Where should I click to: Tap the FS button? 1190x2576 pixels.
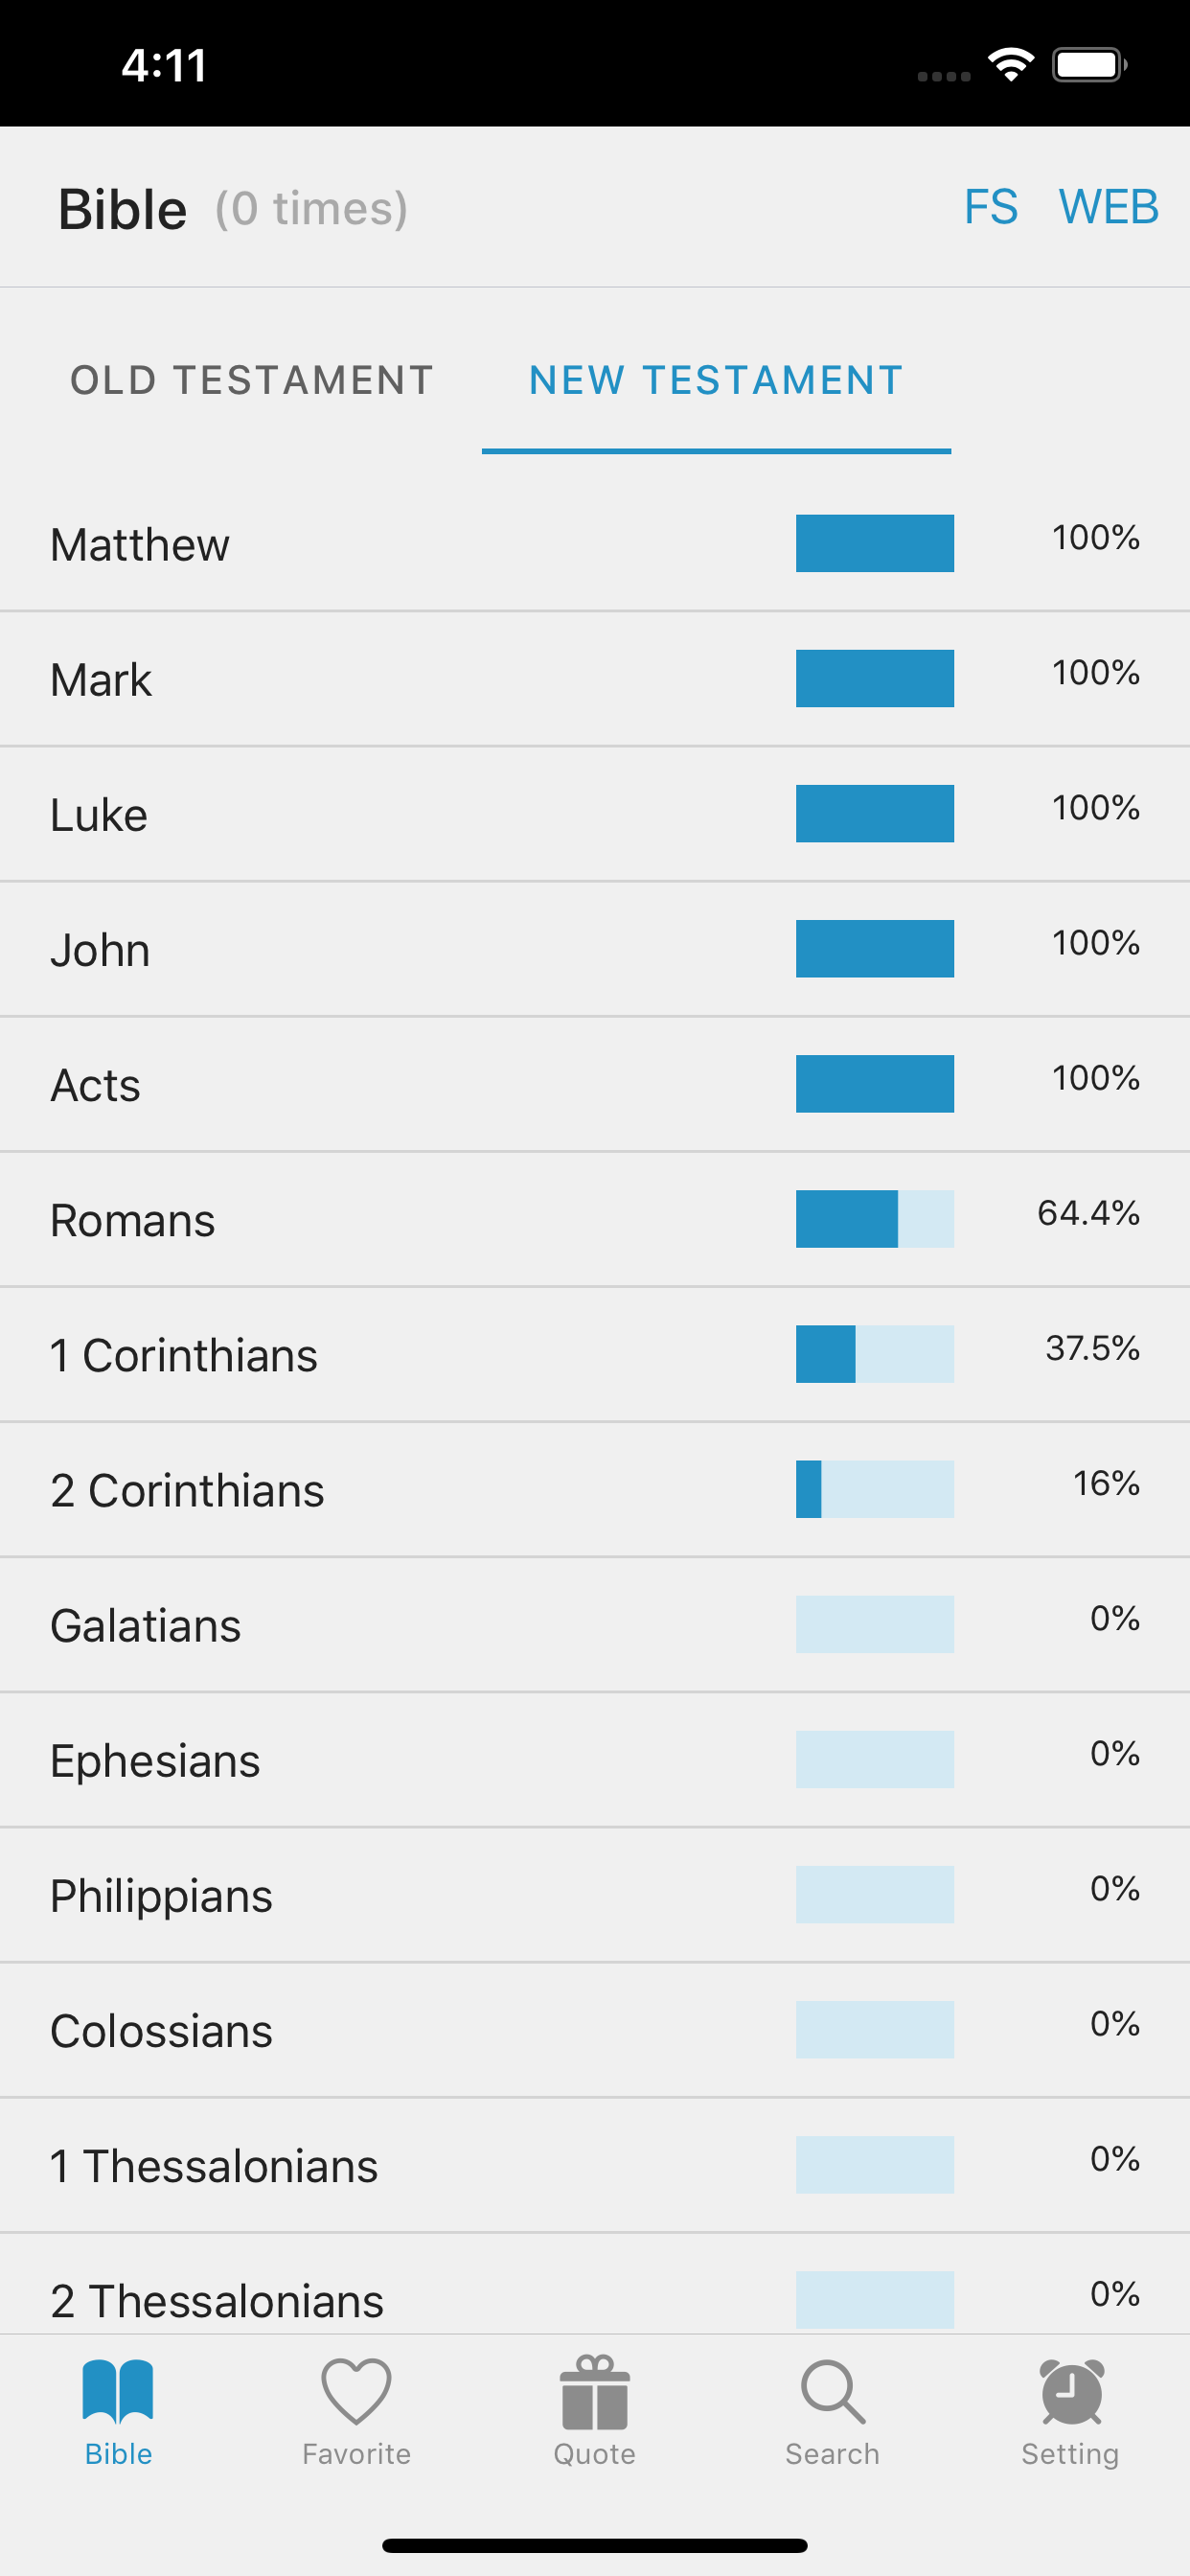coord(991,207)
